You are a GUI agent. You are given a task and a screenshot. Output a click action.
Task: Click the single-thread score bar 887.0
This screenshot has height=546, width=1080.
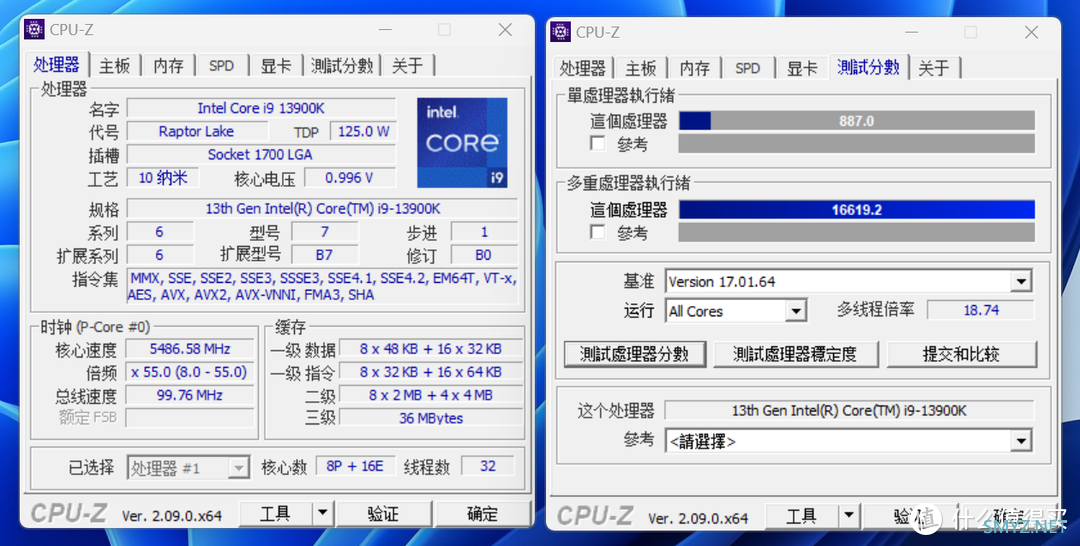pyautogui.click(x=857, y=121)
